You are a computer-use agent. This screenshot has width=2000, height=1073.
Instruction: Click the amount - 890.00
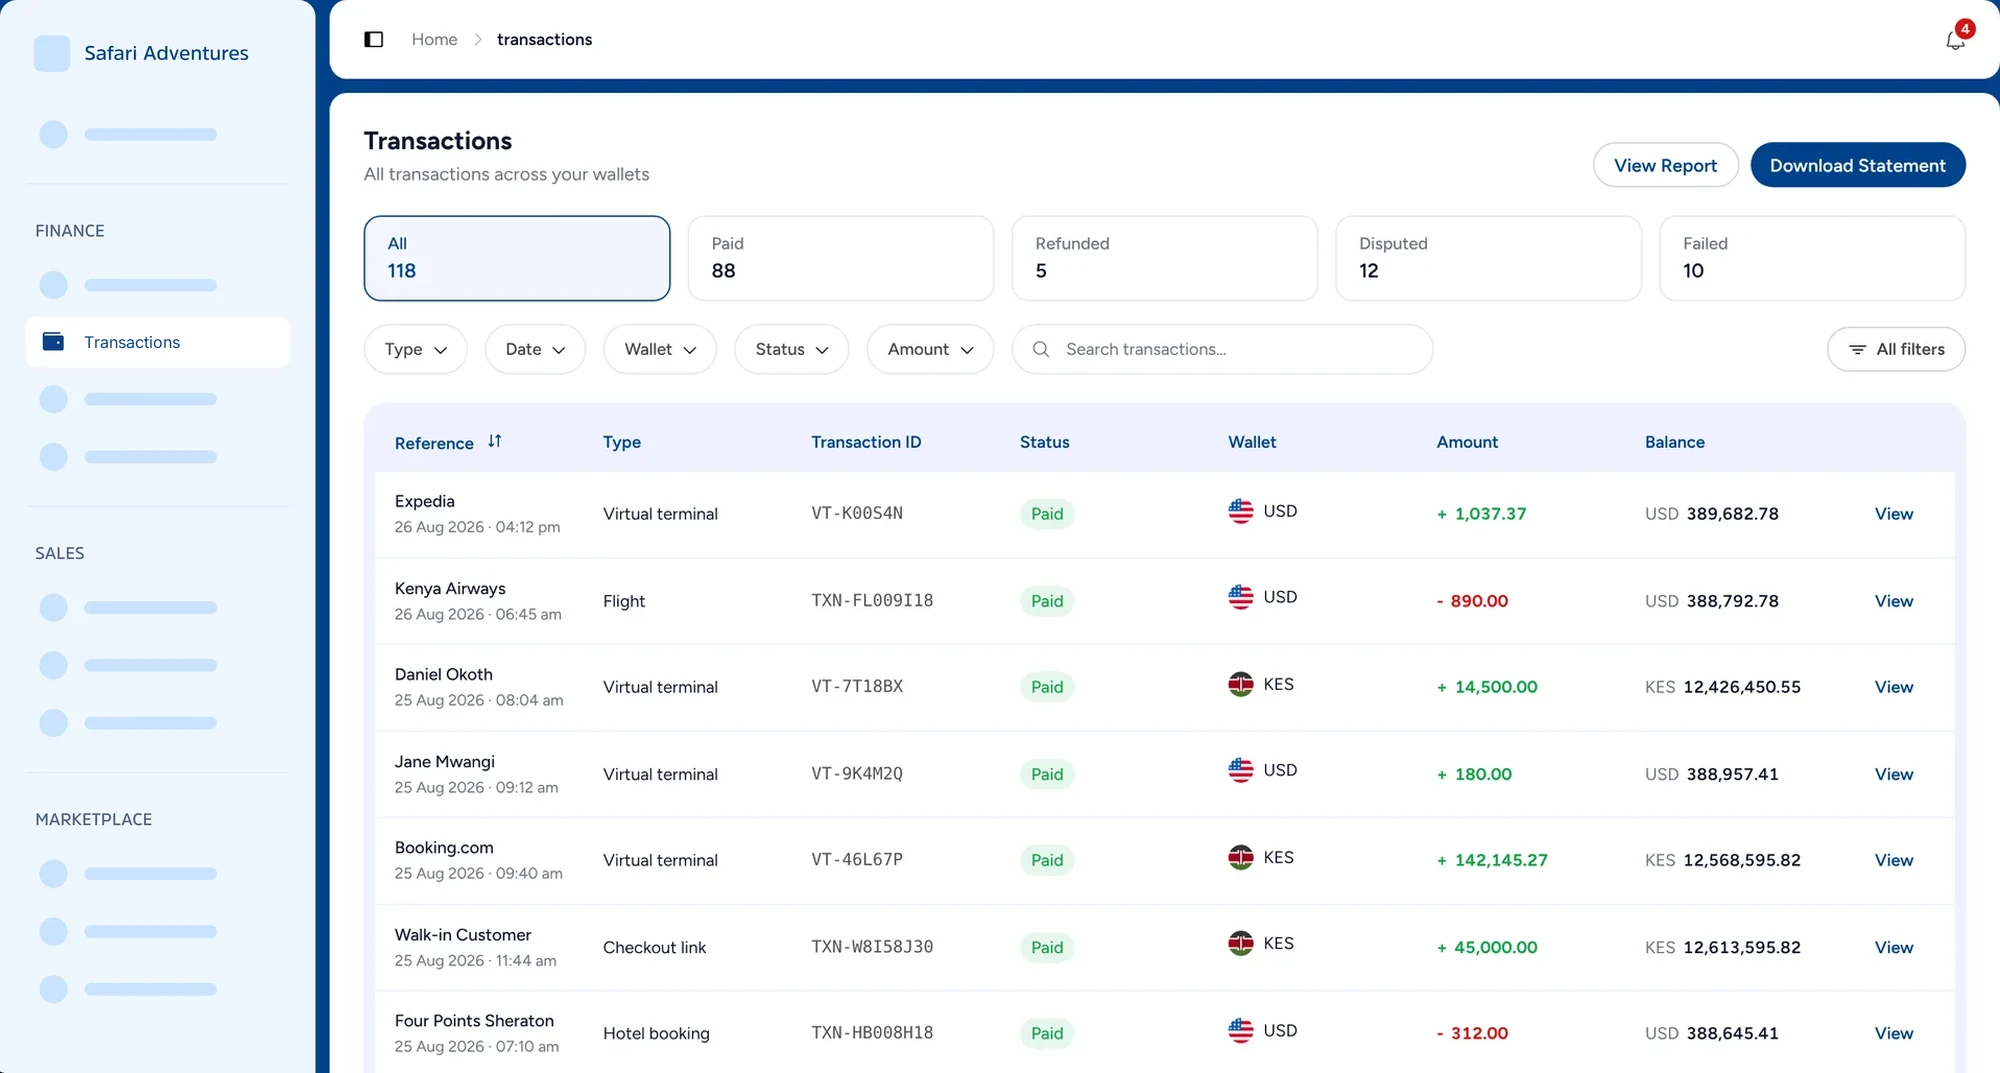[1472, 601]
